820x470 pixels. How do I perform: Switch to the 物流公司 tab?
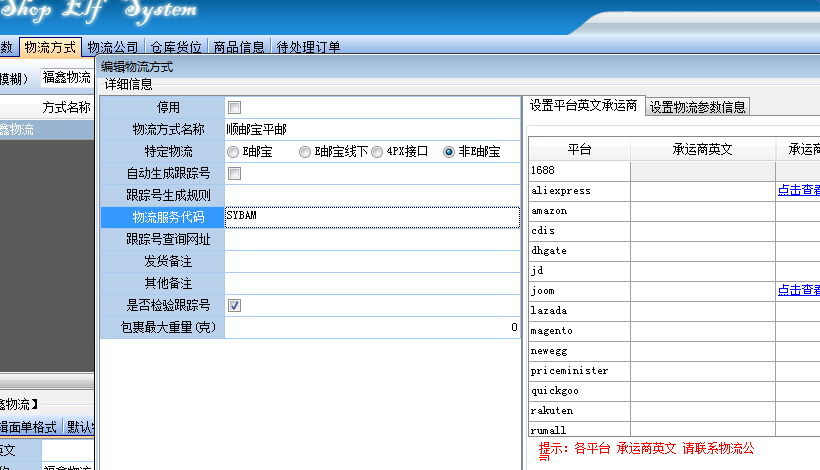pyautogui.click(x=112, y=47)
